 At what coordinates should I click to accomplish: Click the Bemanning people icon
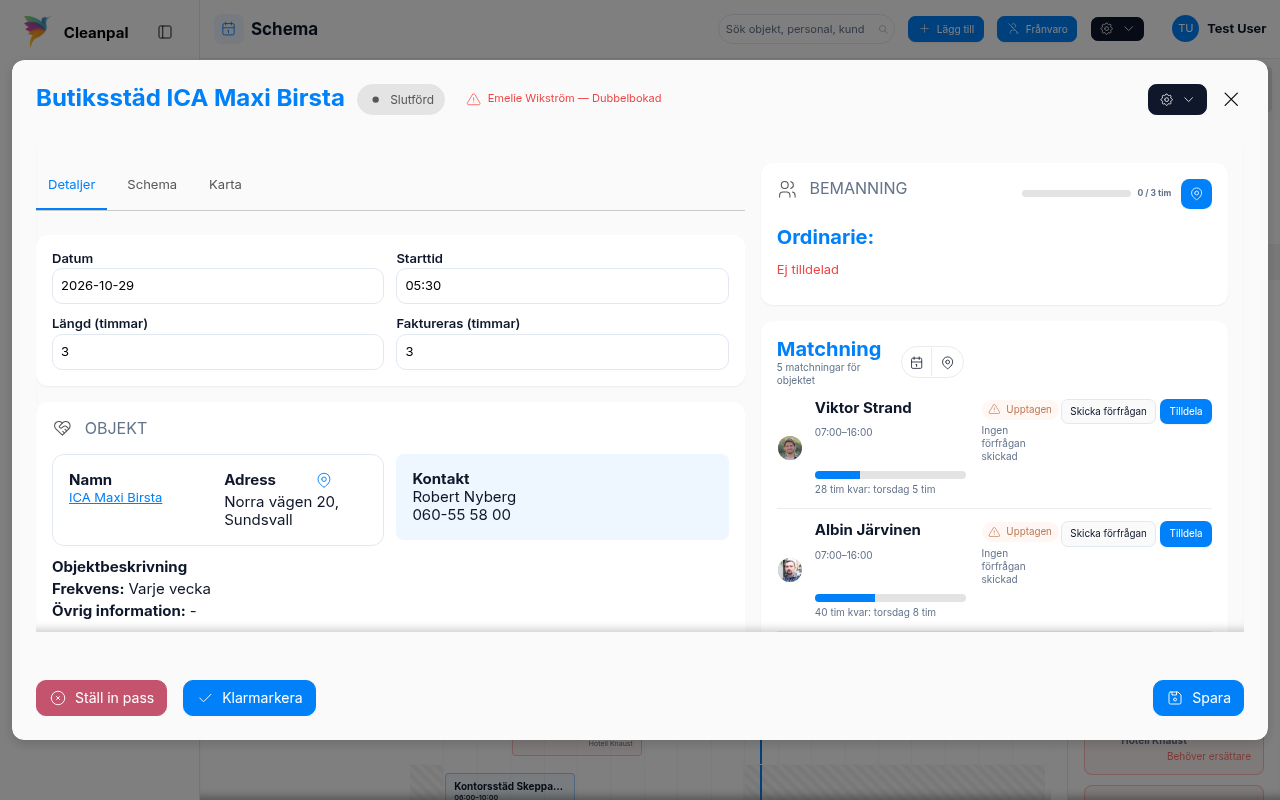788,189
